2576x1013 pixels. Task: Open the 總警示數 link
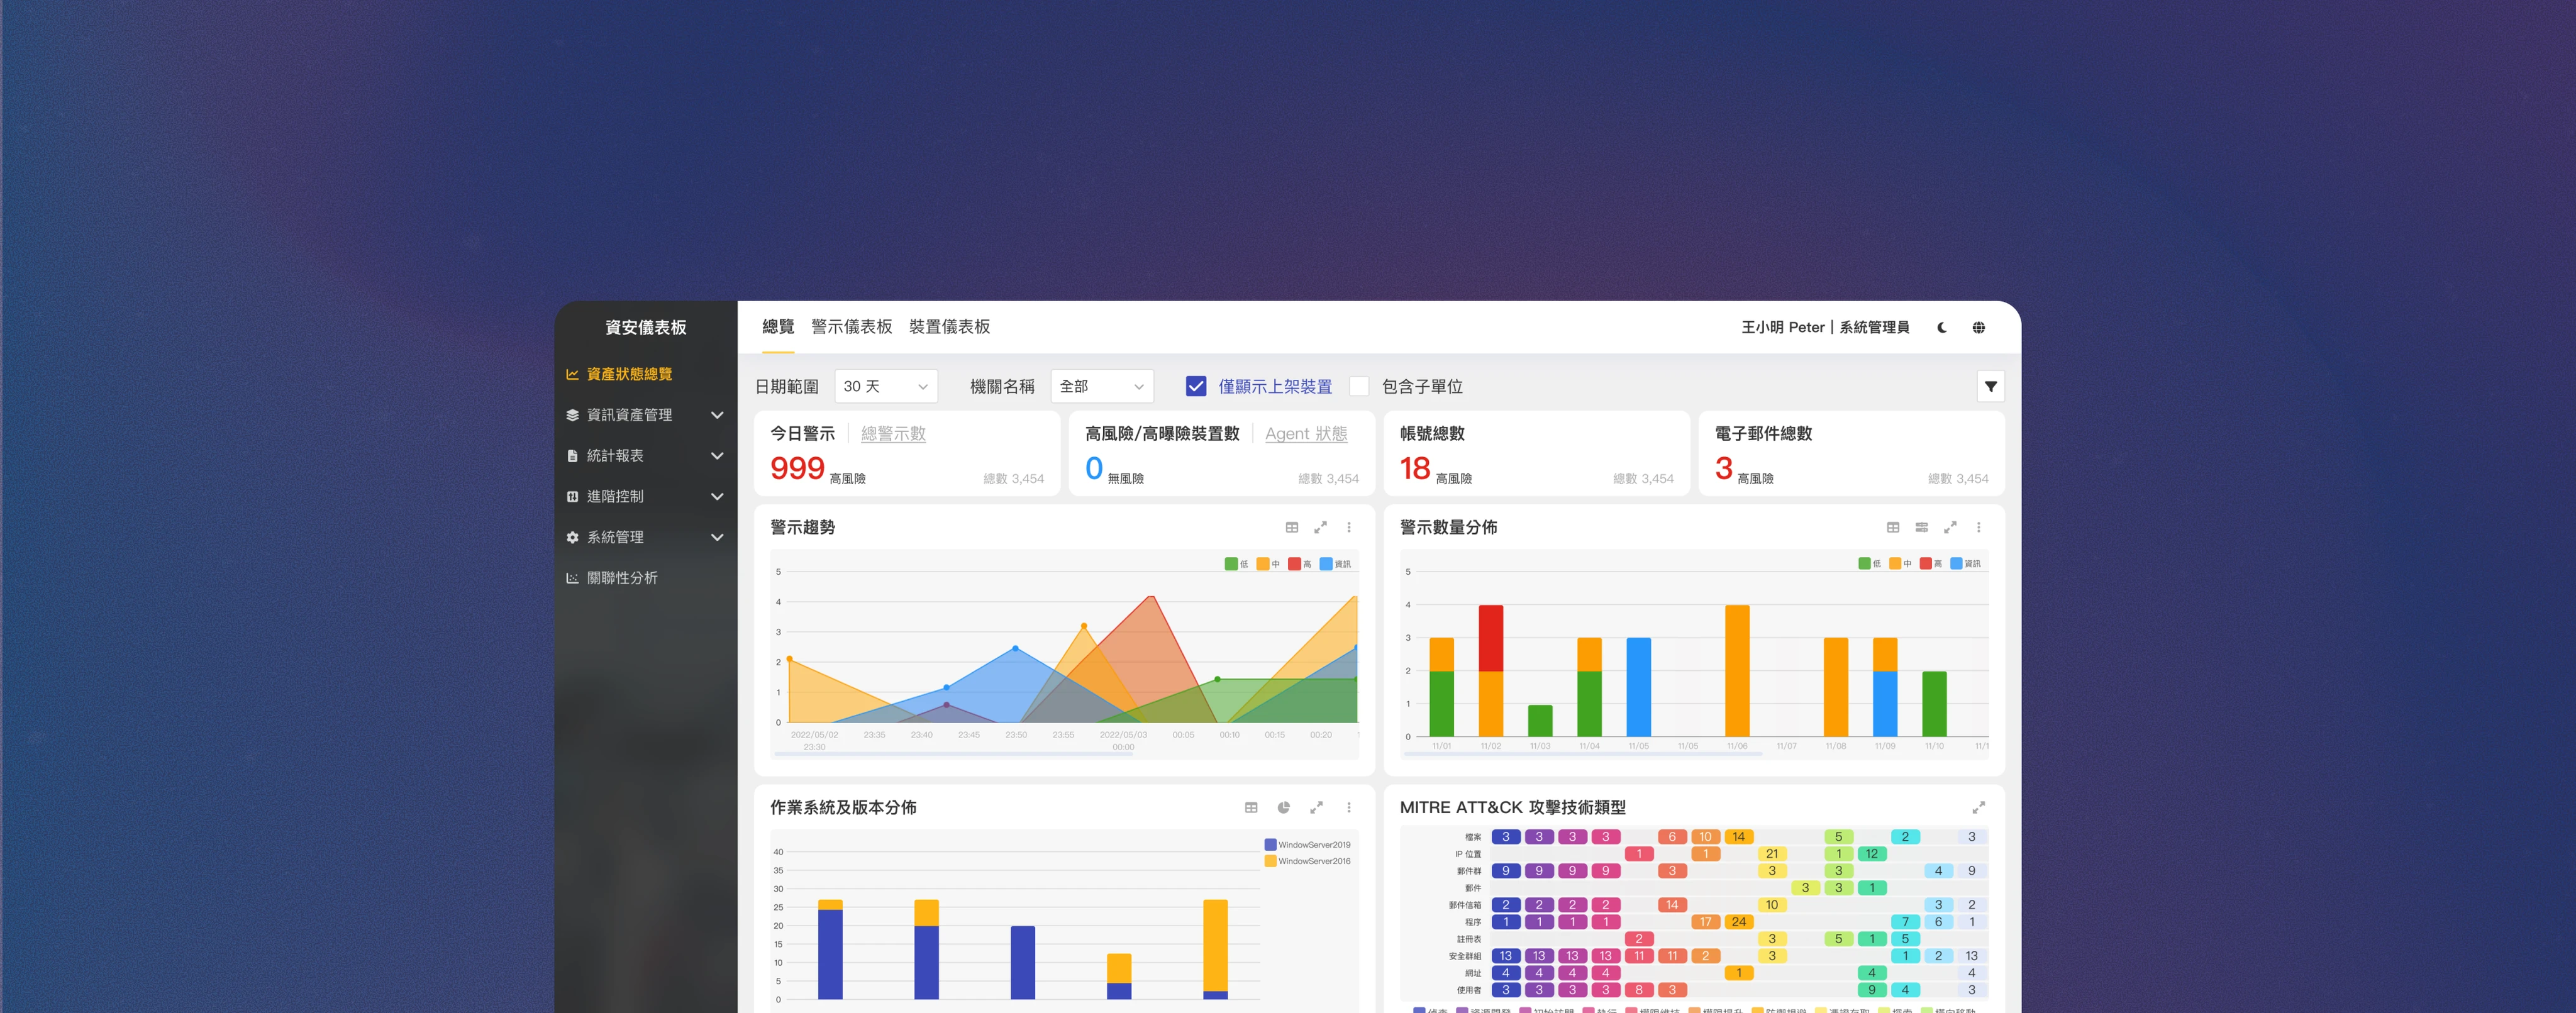click(x=892, y=433)
